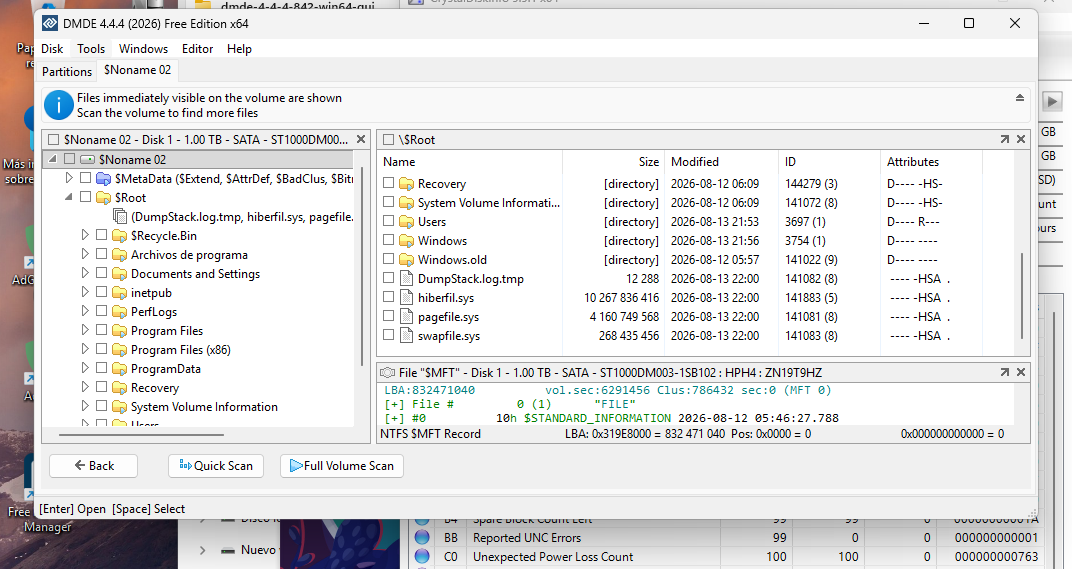Expand the [+] File # record line
This screenshot has width=1072, height=569.
(x=394, y=404)
